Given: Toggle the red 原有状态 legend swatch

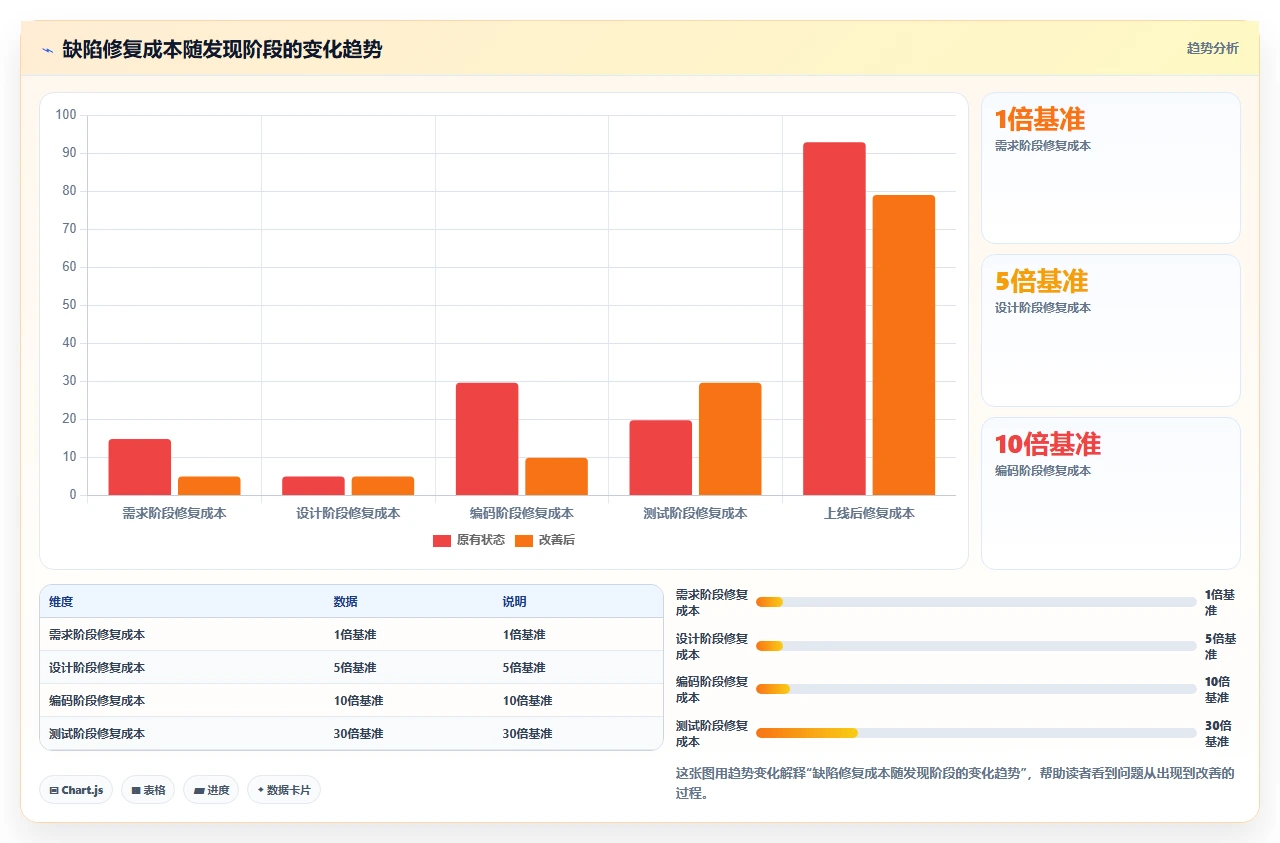Looking at the screenshot, I should (x=442, y=540).
